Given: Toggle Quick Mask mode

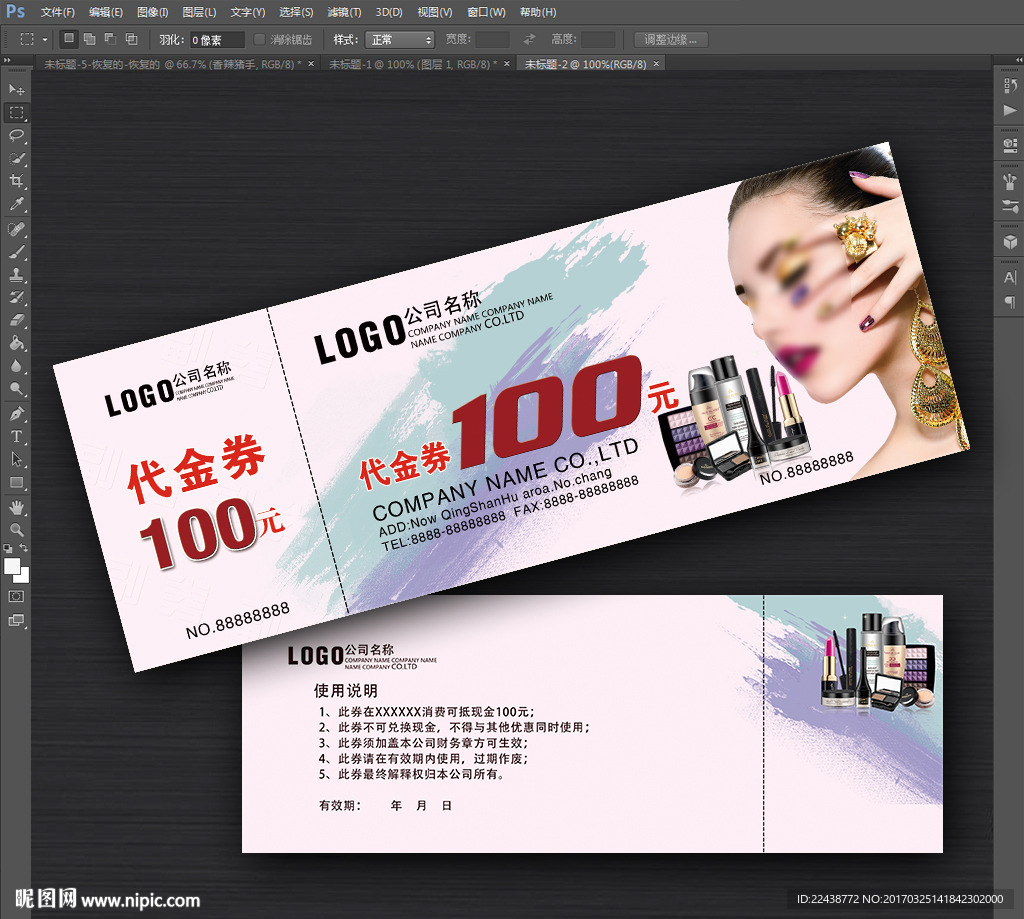Looking at the screenshot, I should tap(16, 596).
